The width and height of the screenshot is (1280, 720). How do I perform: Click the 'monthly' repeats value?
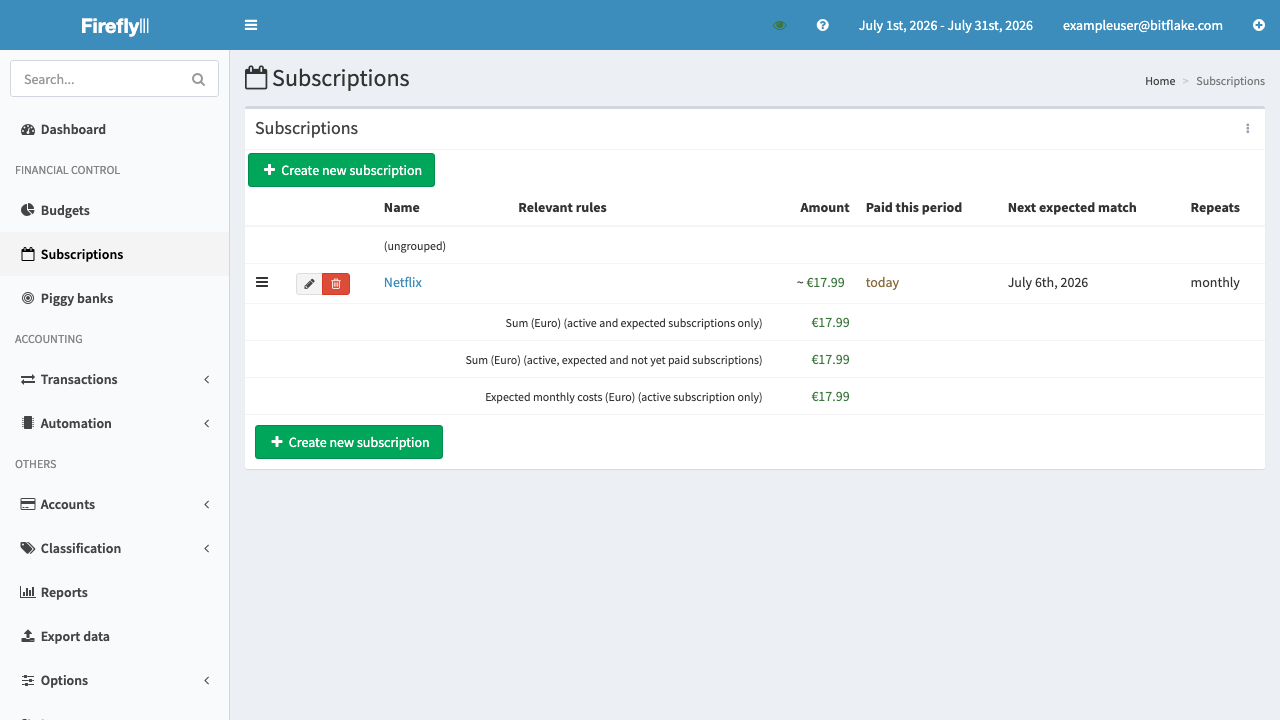click(1215, 282)
